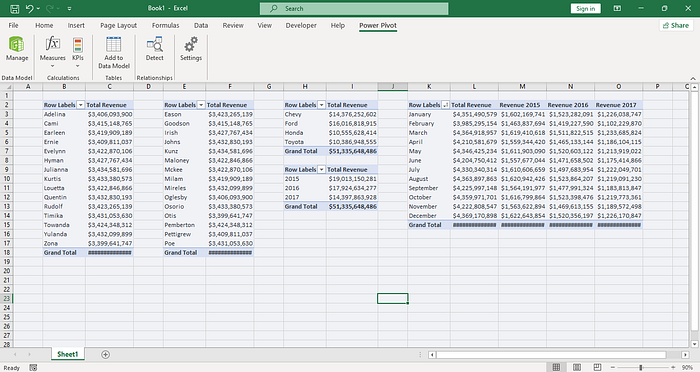The height and width of the screenshot is (372, 700).
Task: Adjust the zoom slider handle
Action: pos(641,367)
